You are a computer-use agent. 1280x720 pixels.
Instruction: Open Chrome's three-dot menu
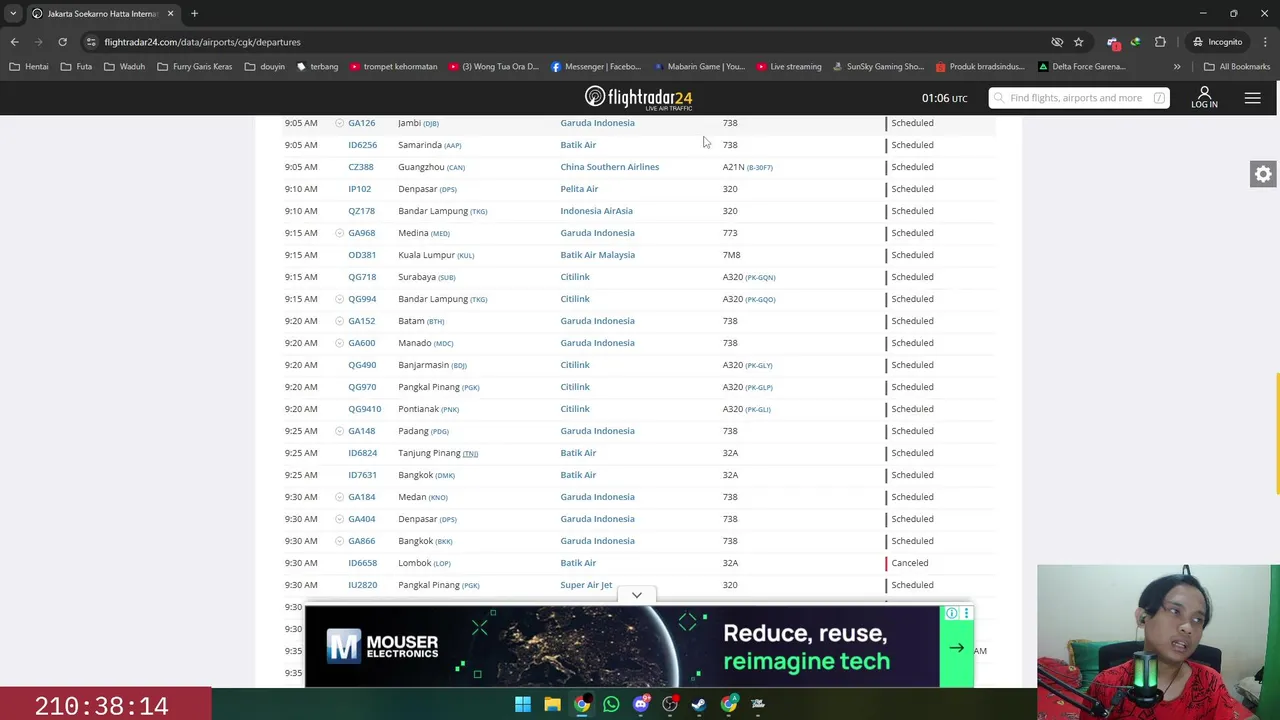1266,42
